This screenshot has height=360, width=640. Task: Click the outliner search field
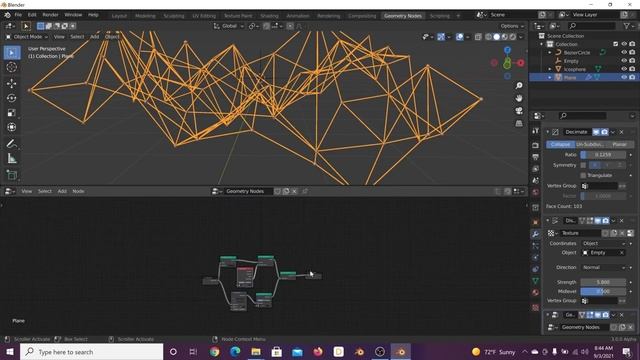coord(592,26)
